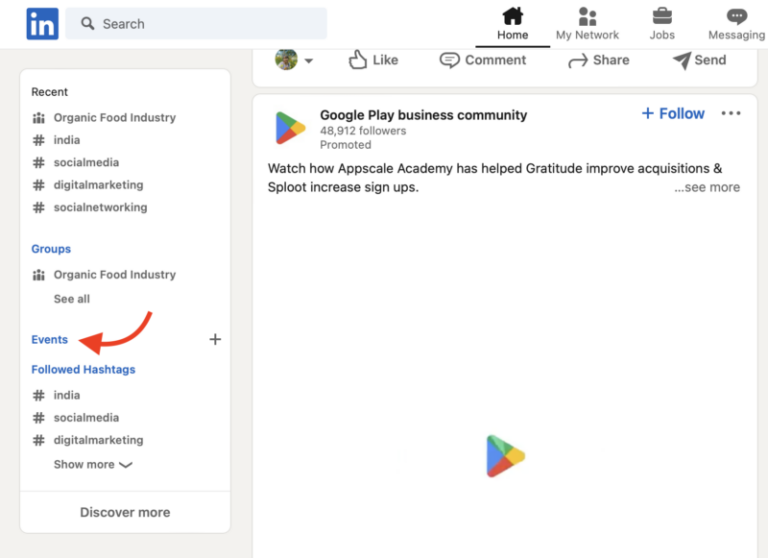Screen dimensions: 768x558
Task: Click Discover more at sidebar bottom
Action: [125, 512]
